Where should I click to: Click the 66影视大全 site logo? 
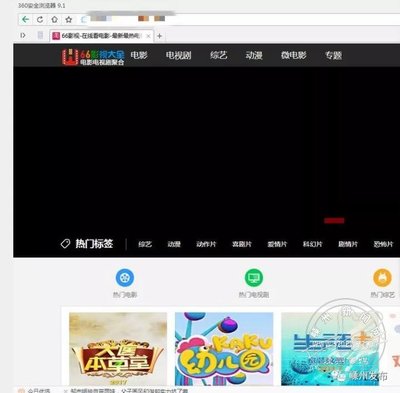tap(93, 57)
